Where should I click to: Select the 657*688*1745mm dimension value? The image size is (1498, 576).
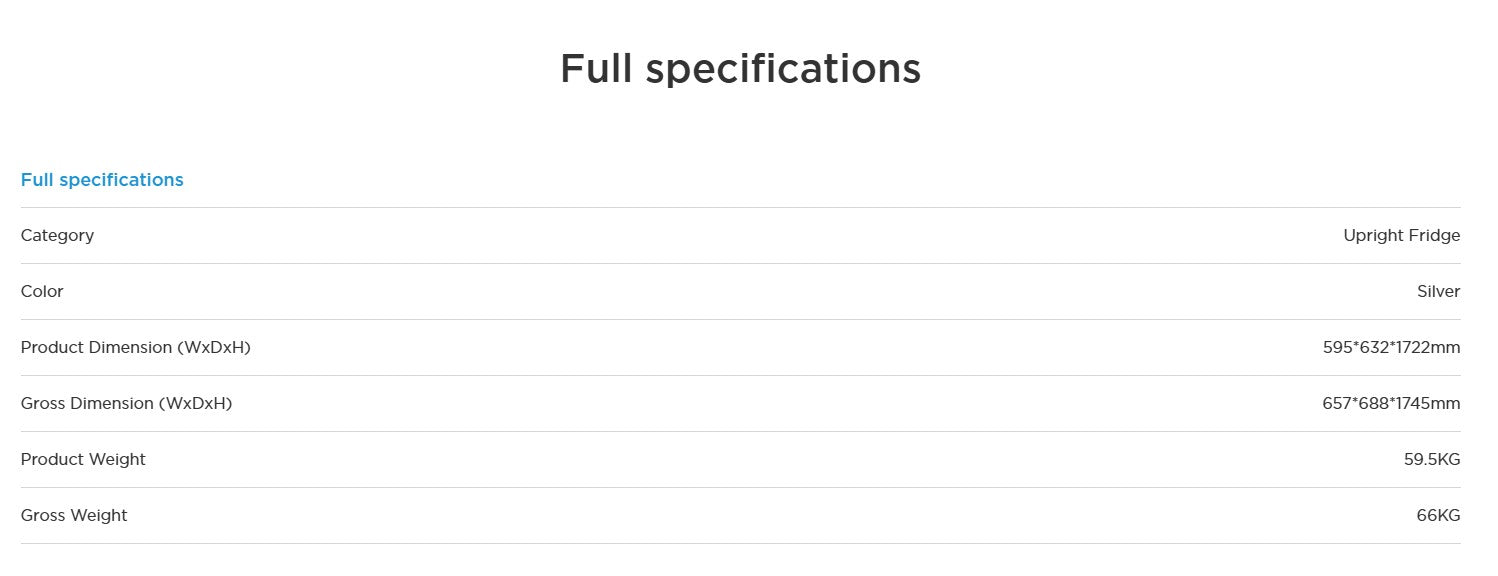click(x=1391, y=404)
